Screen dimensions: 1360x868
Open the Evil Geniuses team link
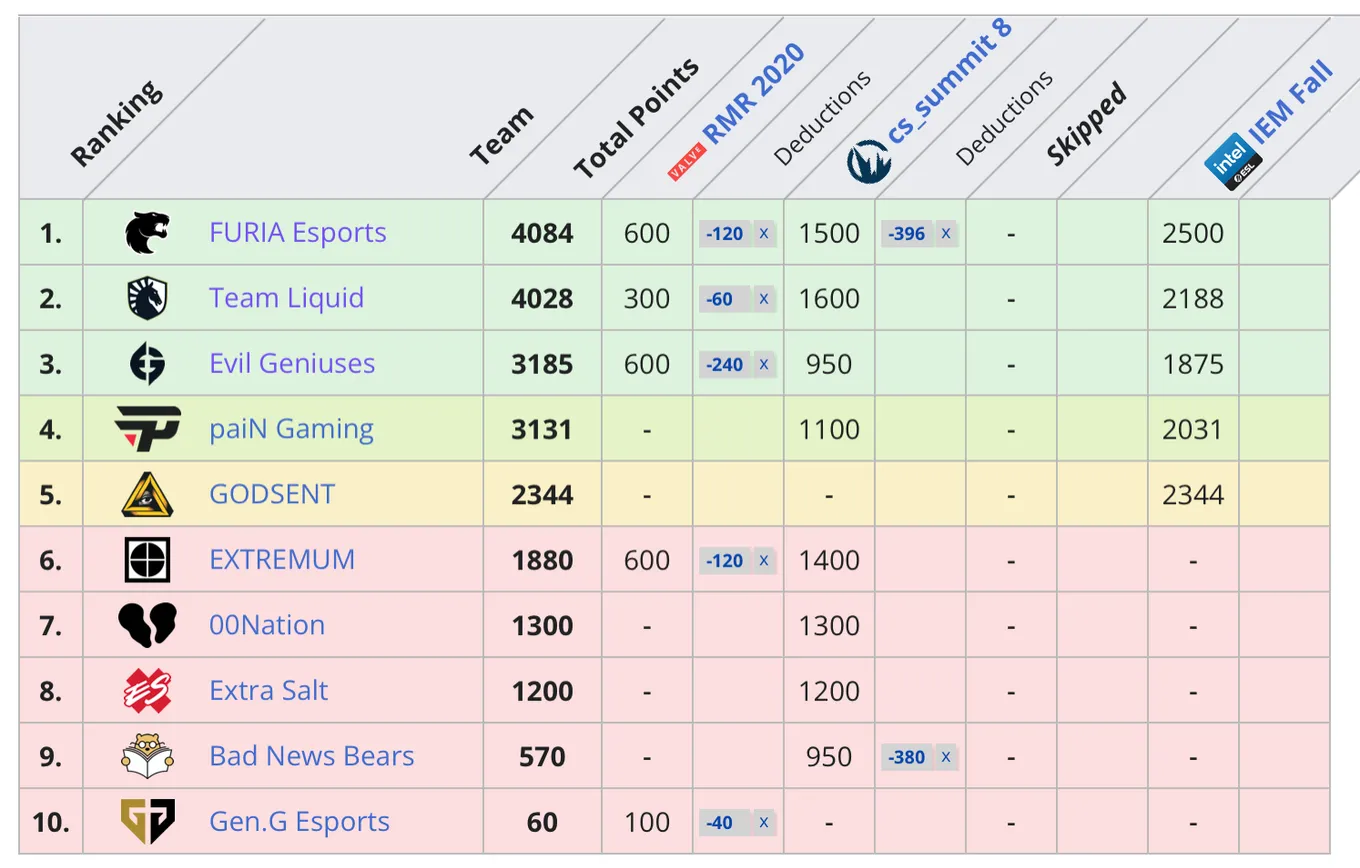pyautogui.click(x=292, y=364)
